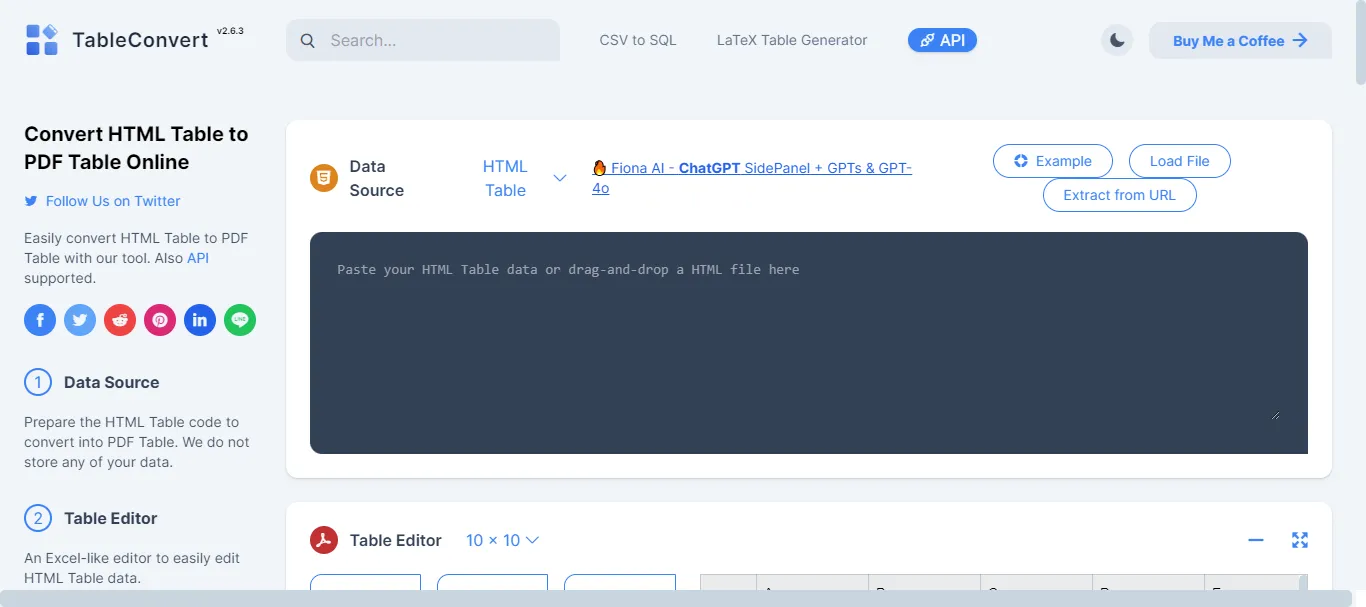
Task: Select the LinkedIn share icon
Action: tap(200, 320)
